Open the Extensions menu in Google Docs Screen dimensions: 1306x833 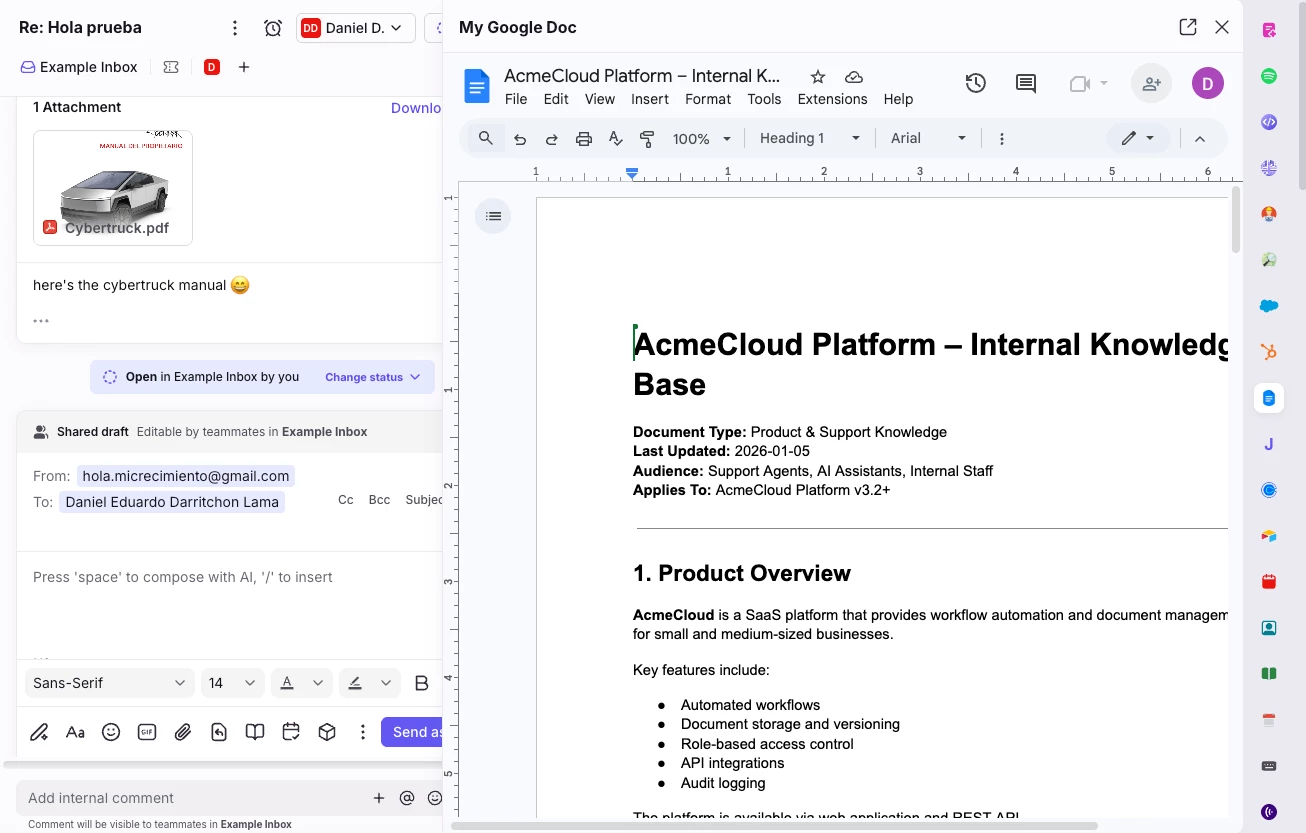point(832,99)
